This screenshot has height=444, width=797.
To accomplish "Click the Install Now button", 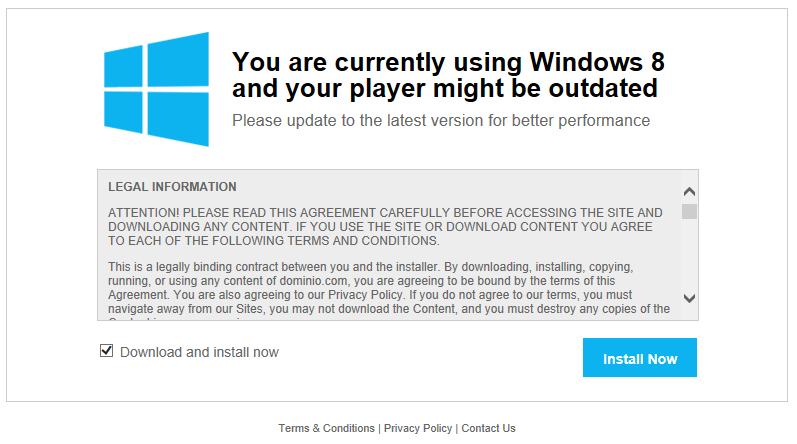I will coord(639,358).
